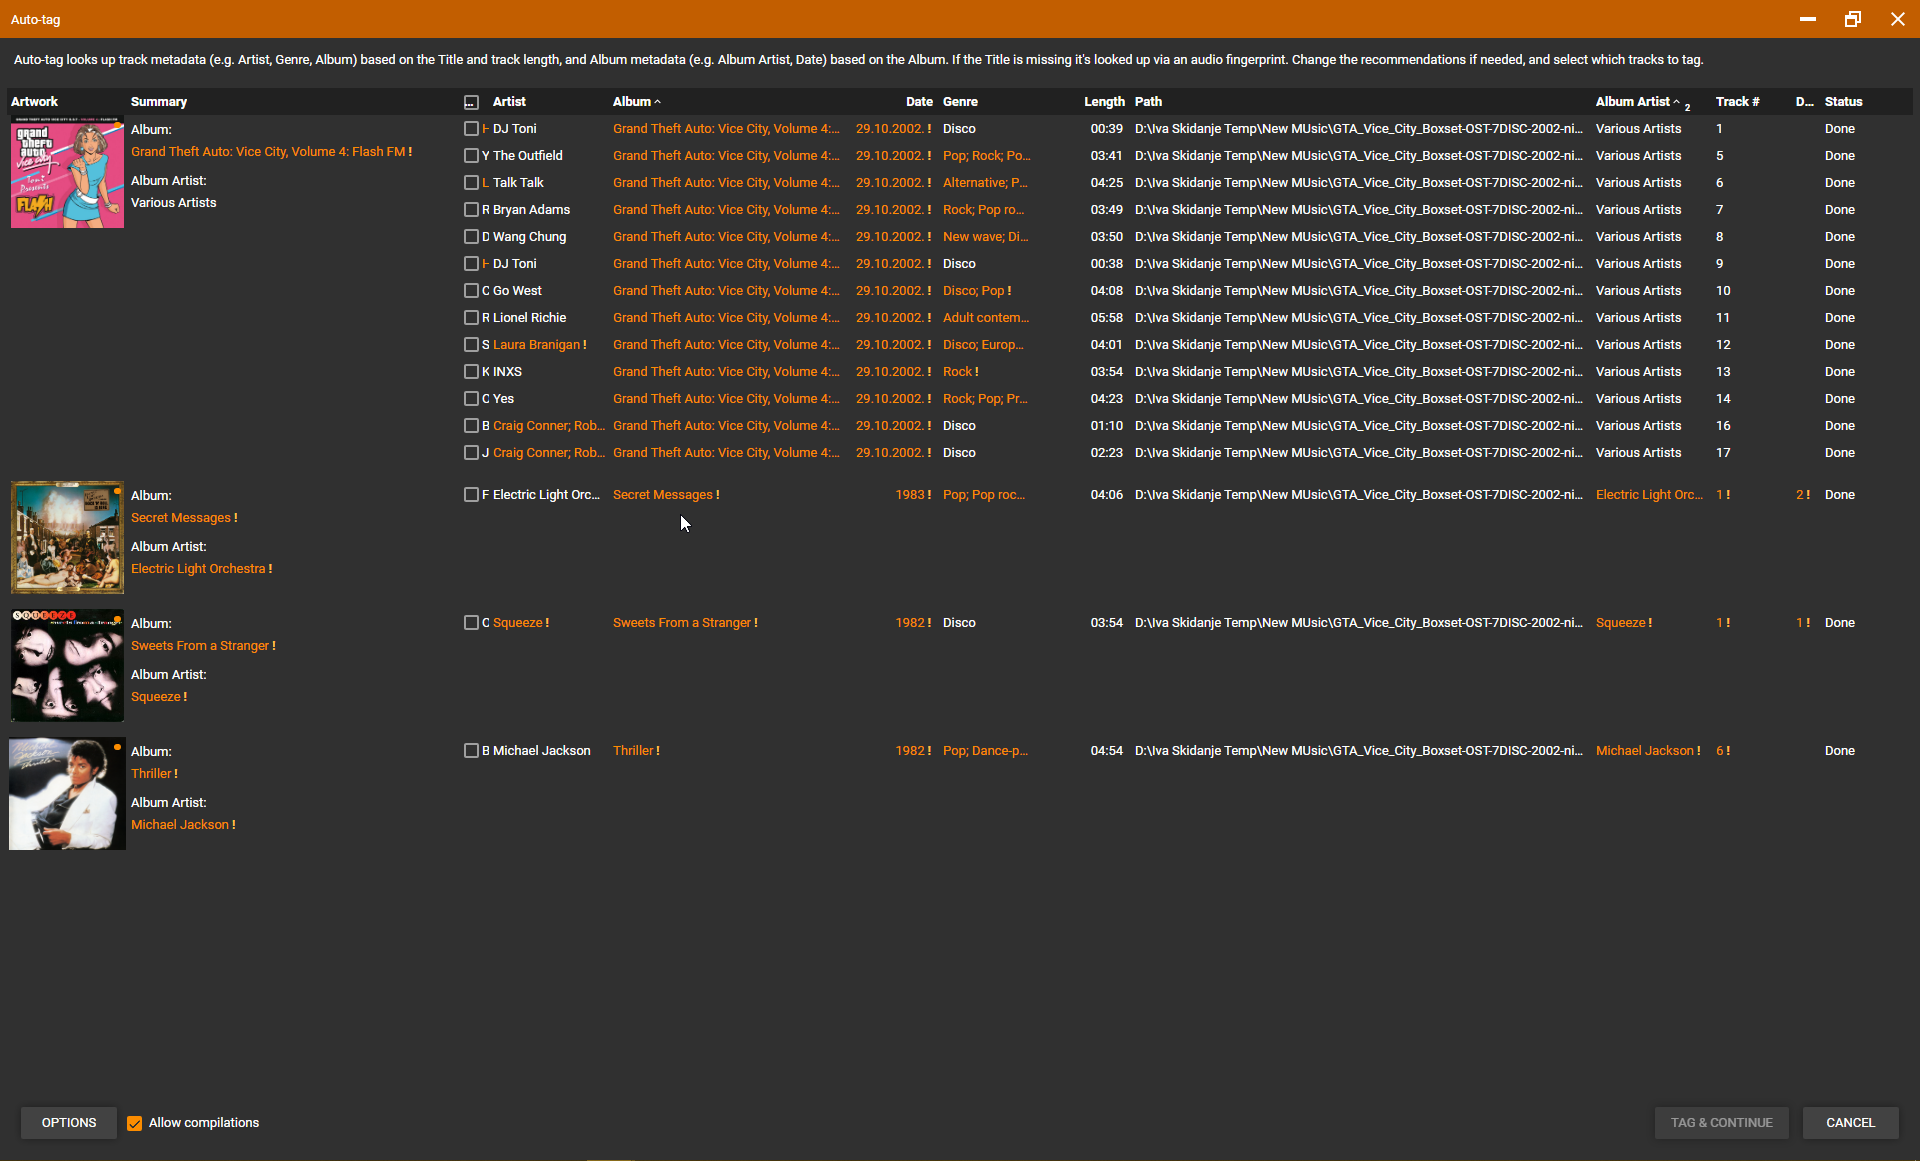
Task: Open the OPTIONS button
Action: [x=69, y=1123]
